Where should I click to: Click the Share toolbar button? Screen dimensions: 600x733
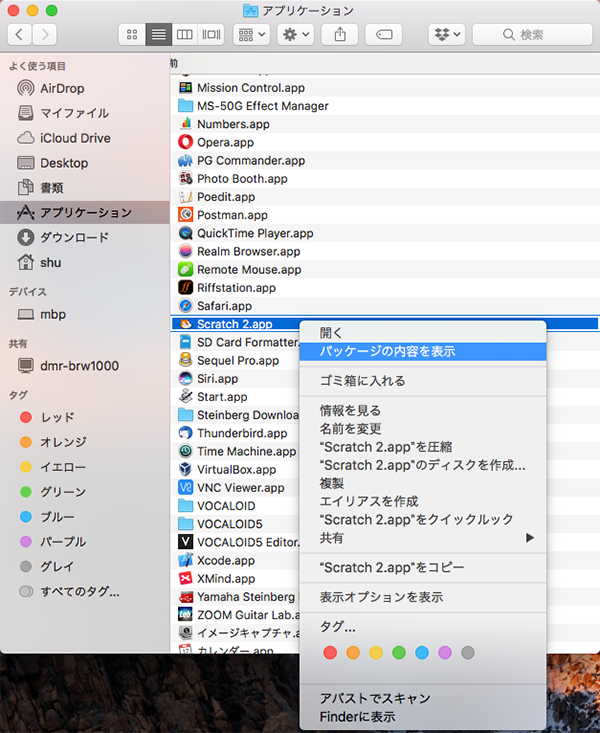[340, 35]
